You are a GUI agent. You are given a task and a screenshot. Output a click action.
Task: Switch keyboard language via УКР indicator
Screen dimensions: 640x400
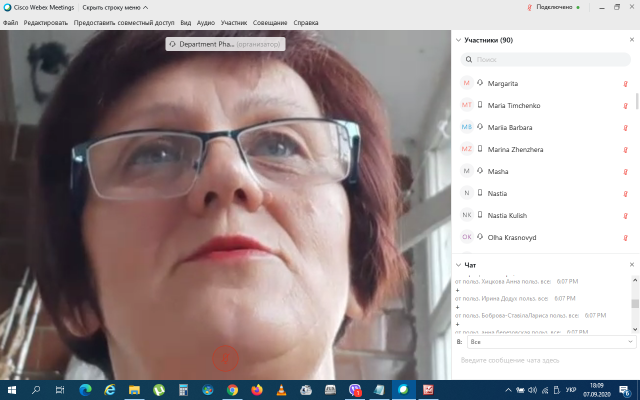pyautogui.click(x=571, y=390)
